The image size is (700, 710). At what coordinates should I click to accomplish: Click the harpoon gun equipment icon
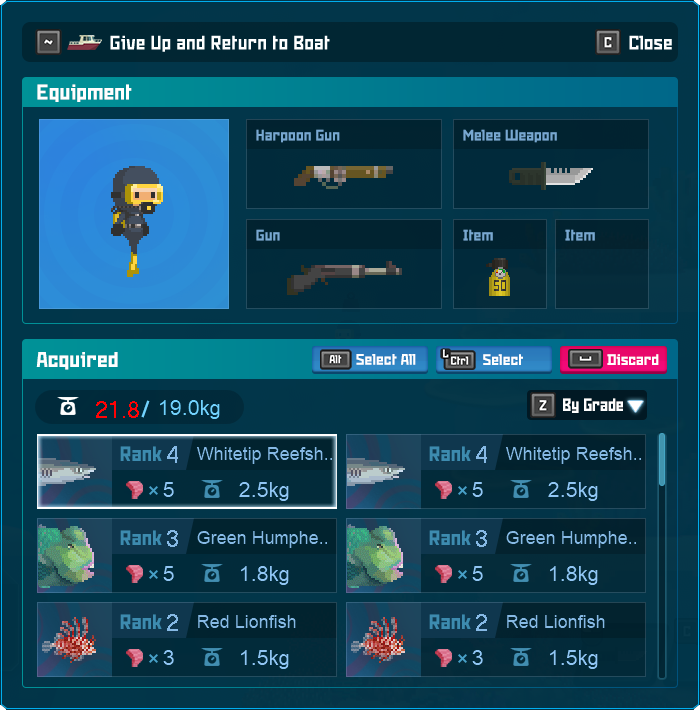click(343, 177)
